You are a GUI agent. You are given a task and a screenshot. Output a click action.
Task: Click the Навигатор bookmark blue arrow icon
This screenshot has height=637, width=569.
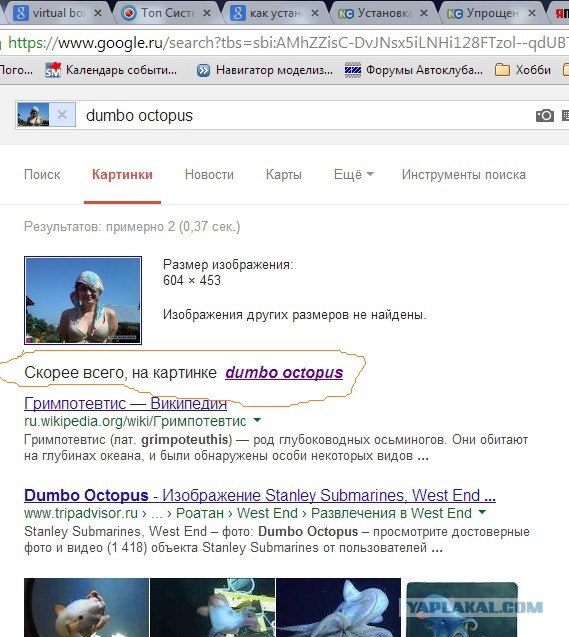[x=203, y=71]
